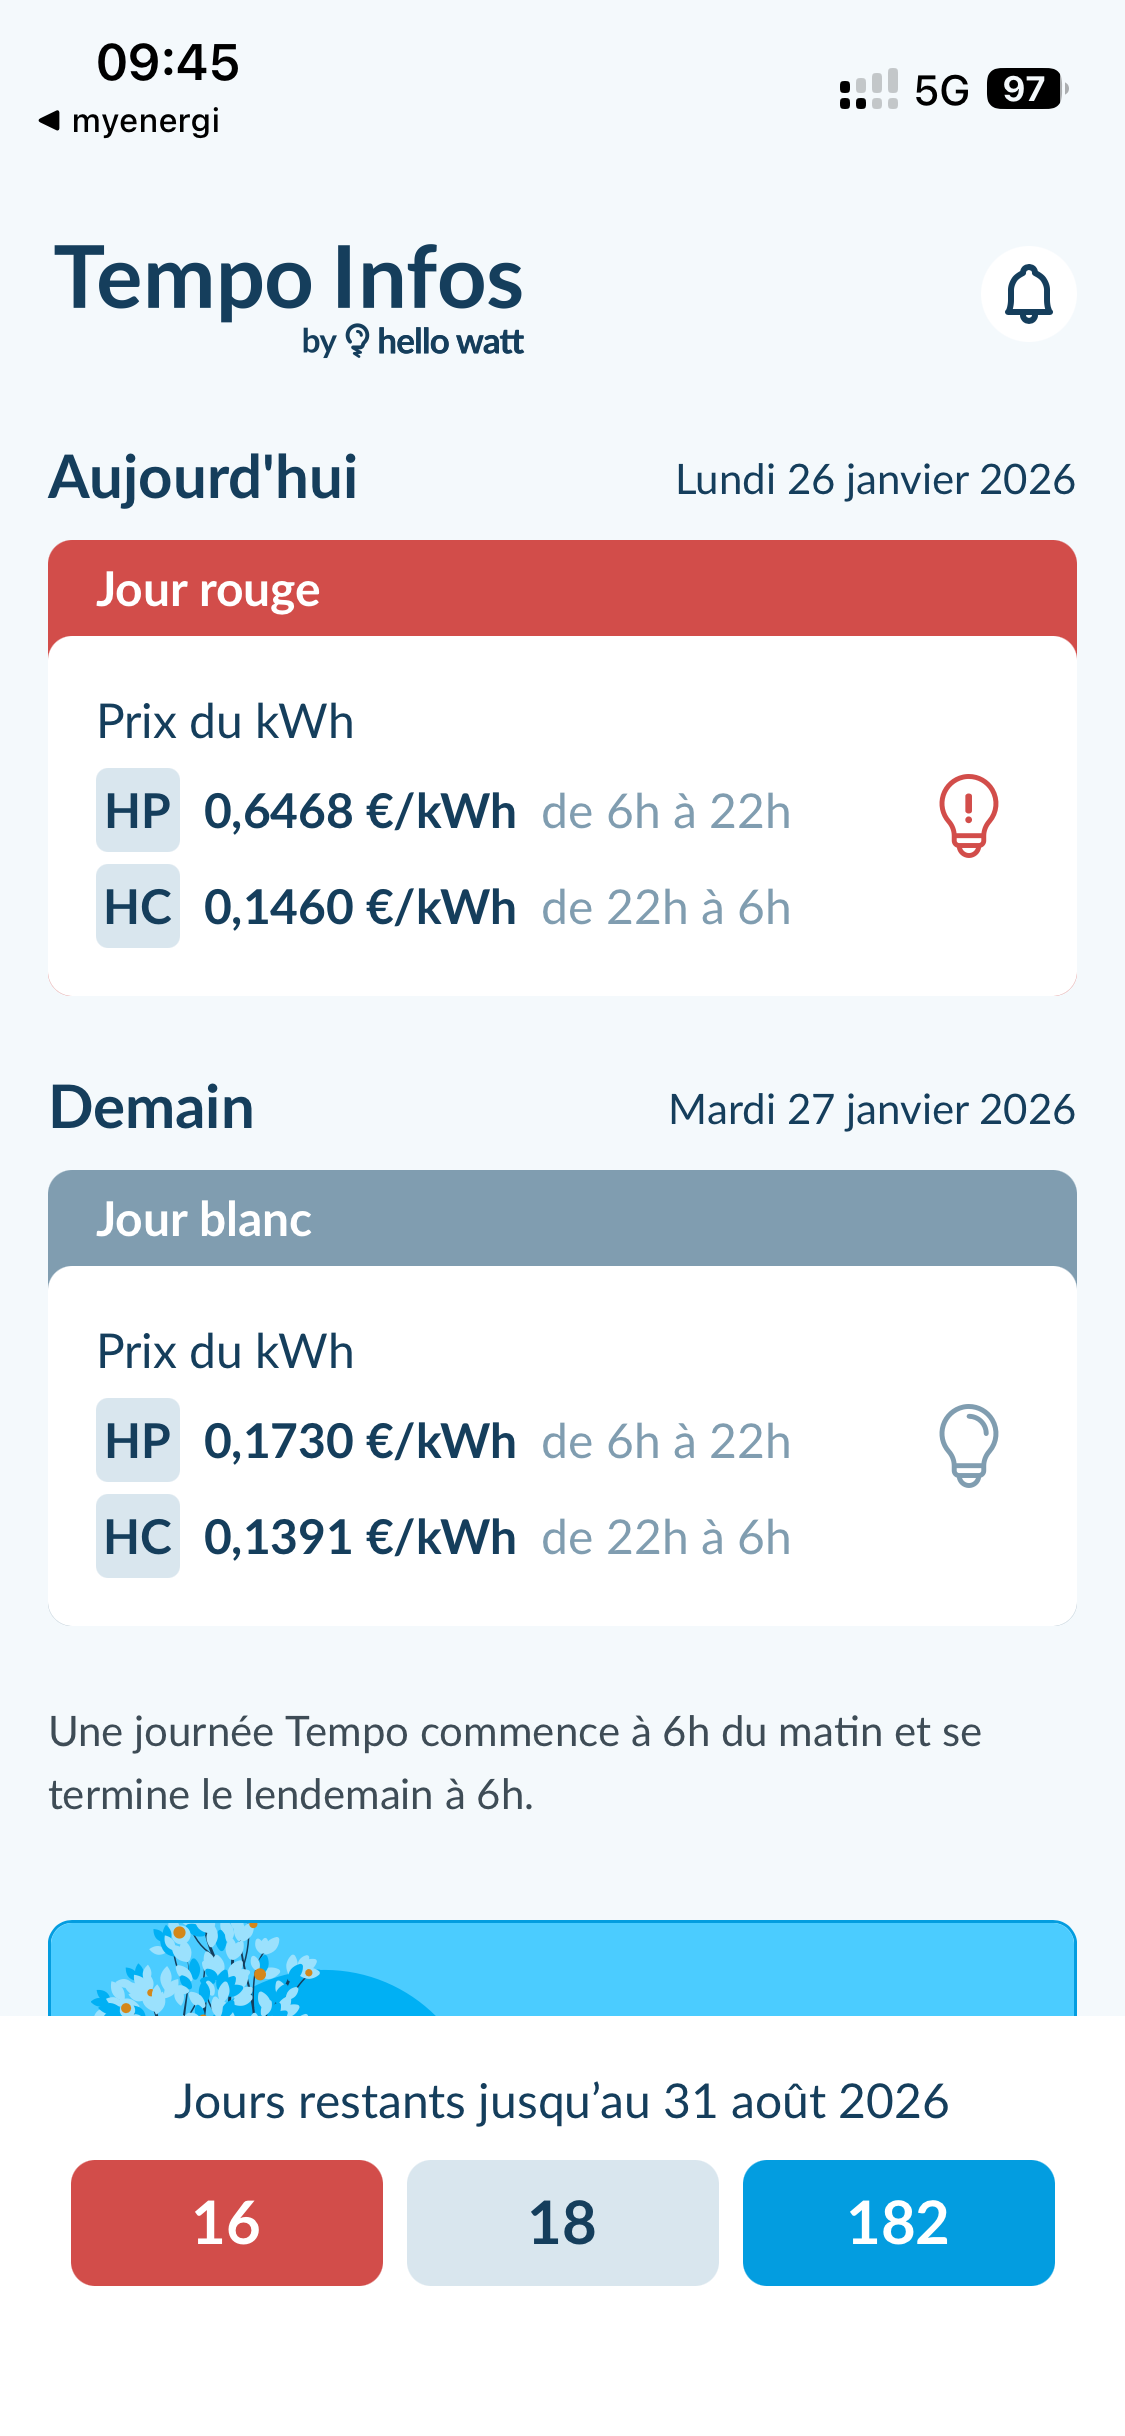
Task: Select the red days remaining counter 16
Action: (227, 2222)
